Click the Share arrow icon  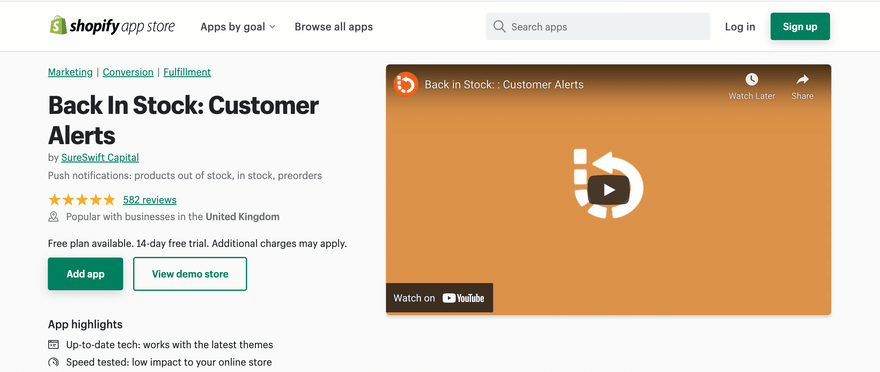point(803,79)
